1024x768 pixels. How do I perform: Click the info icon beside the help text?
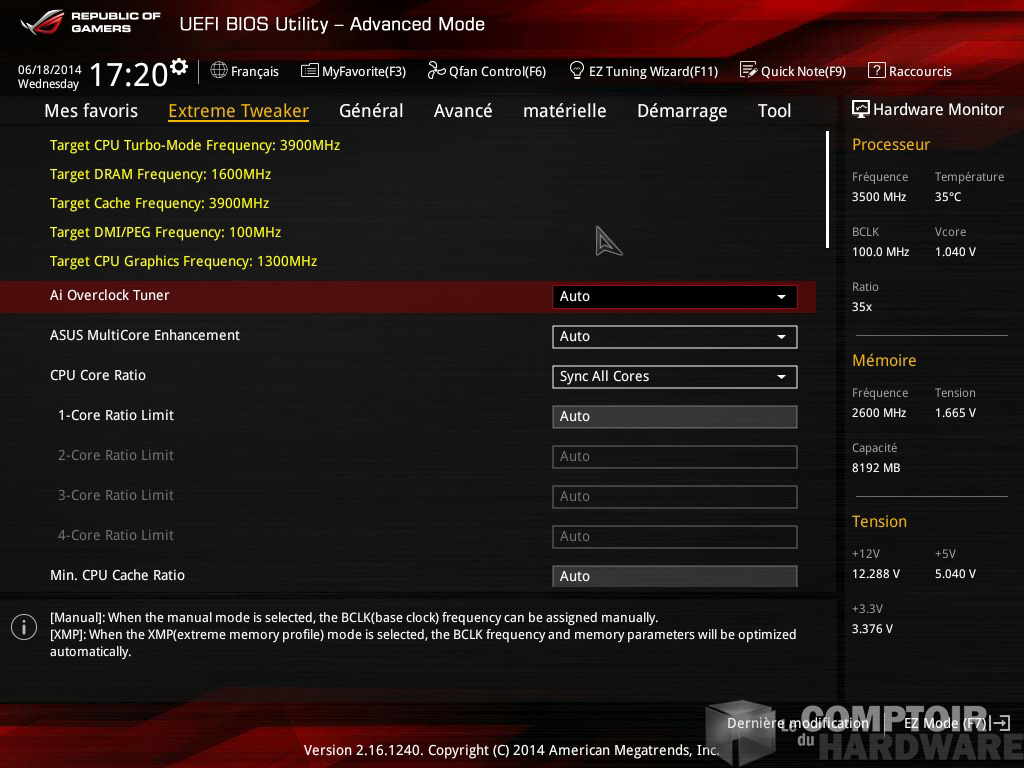(24, 627)
